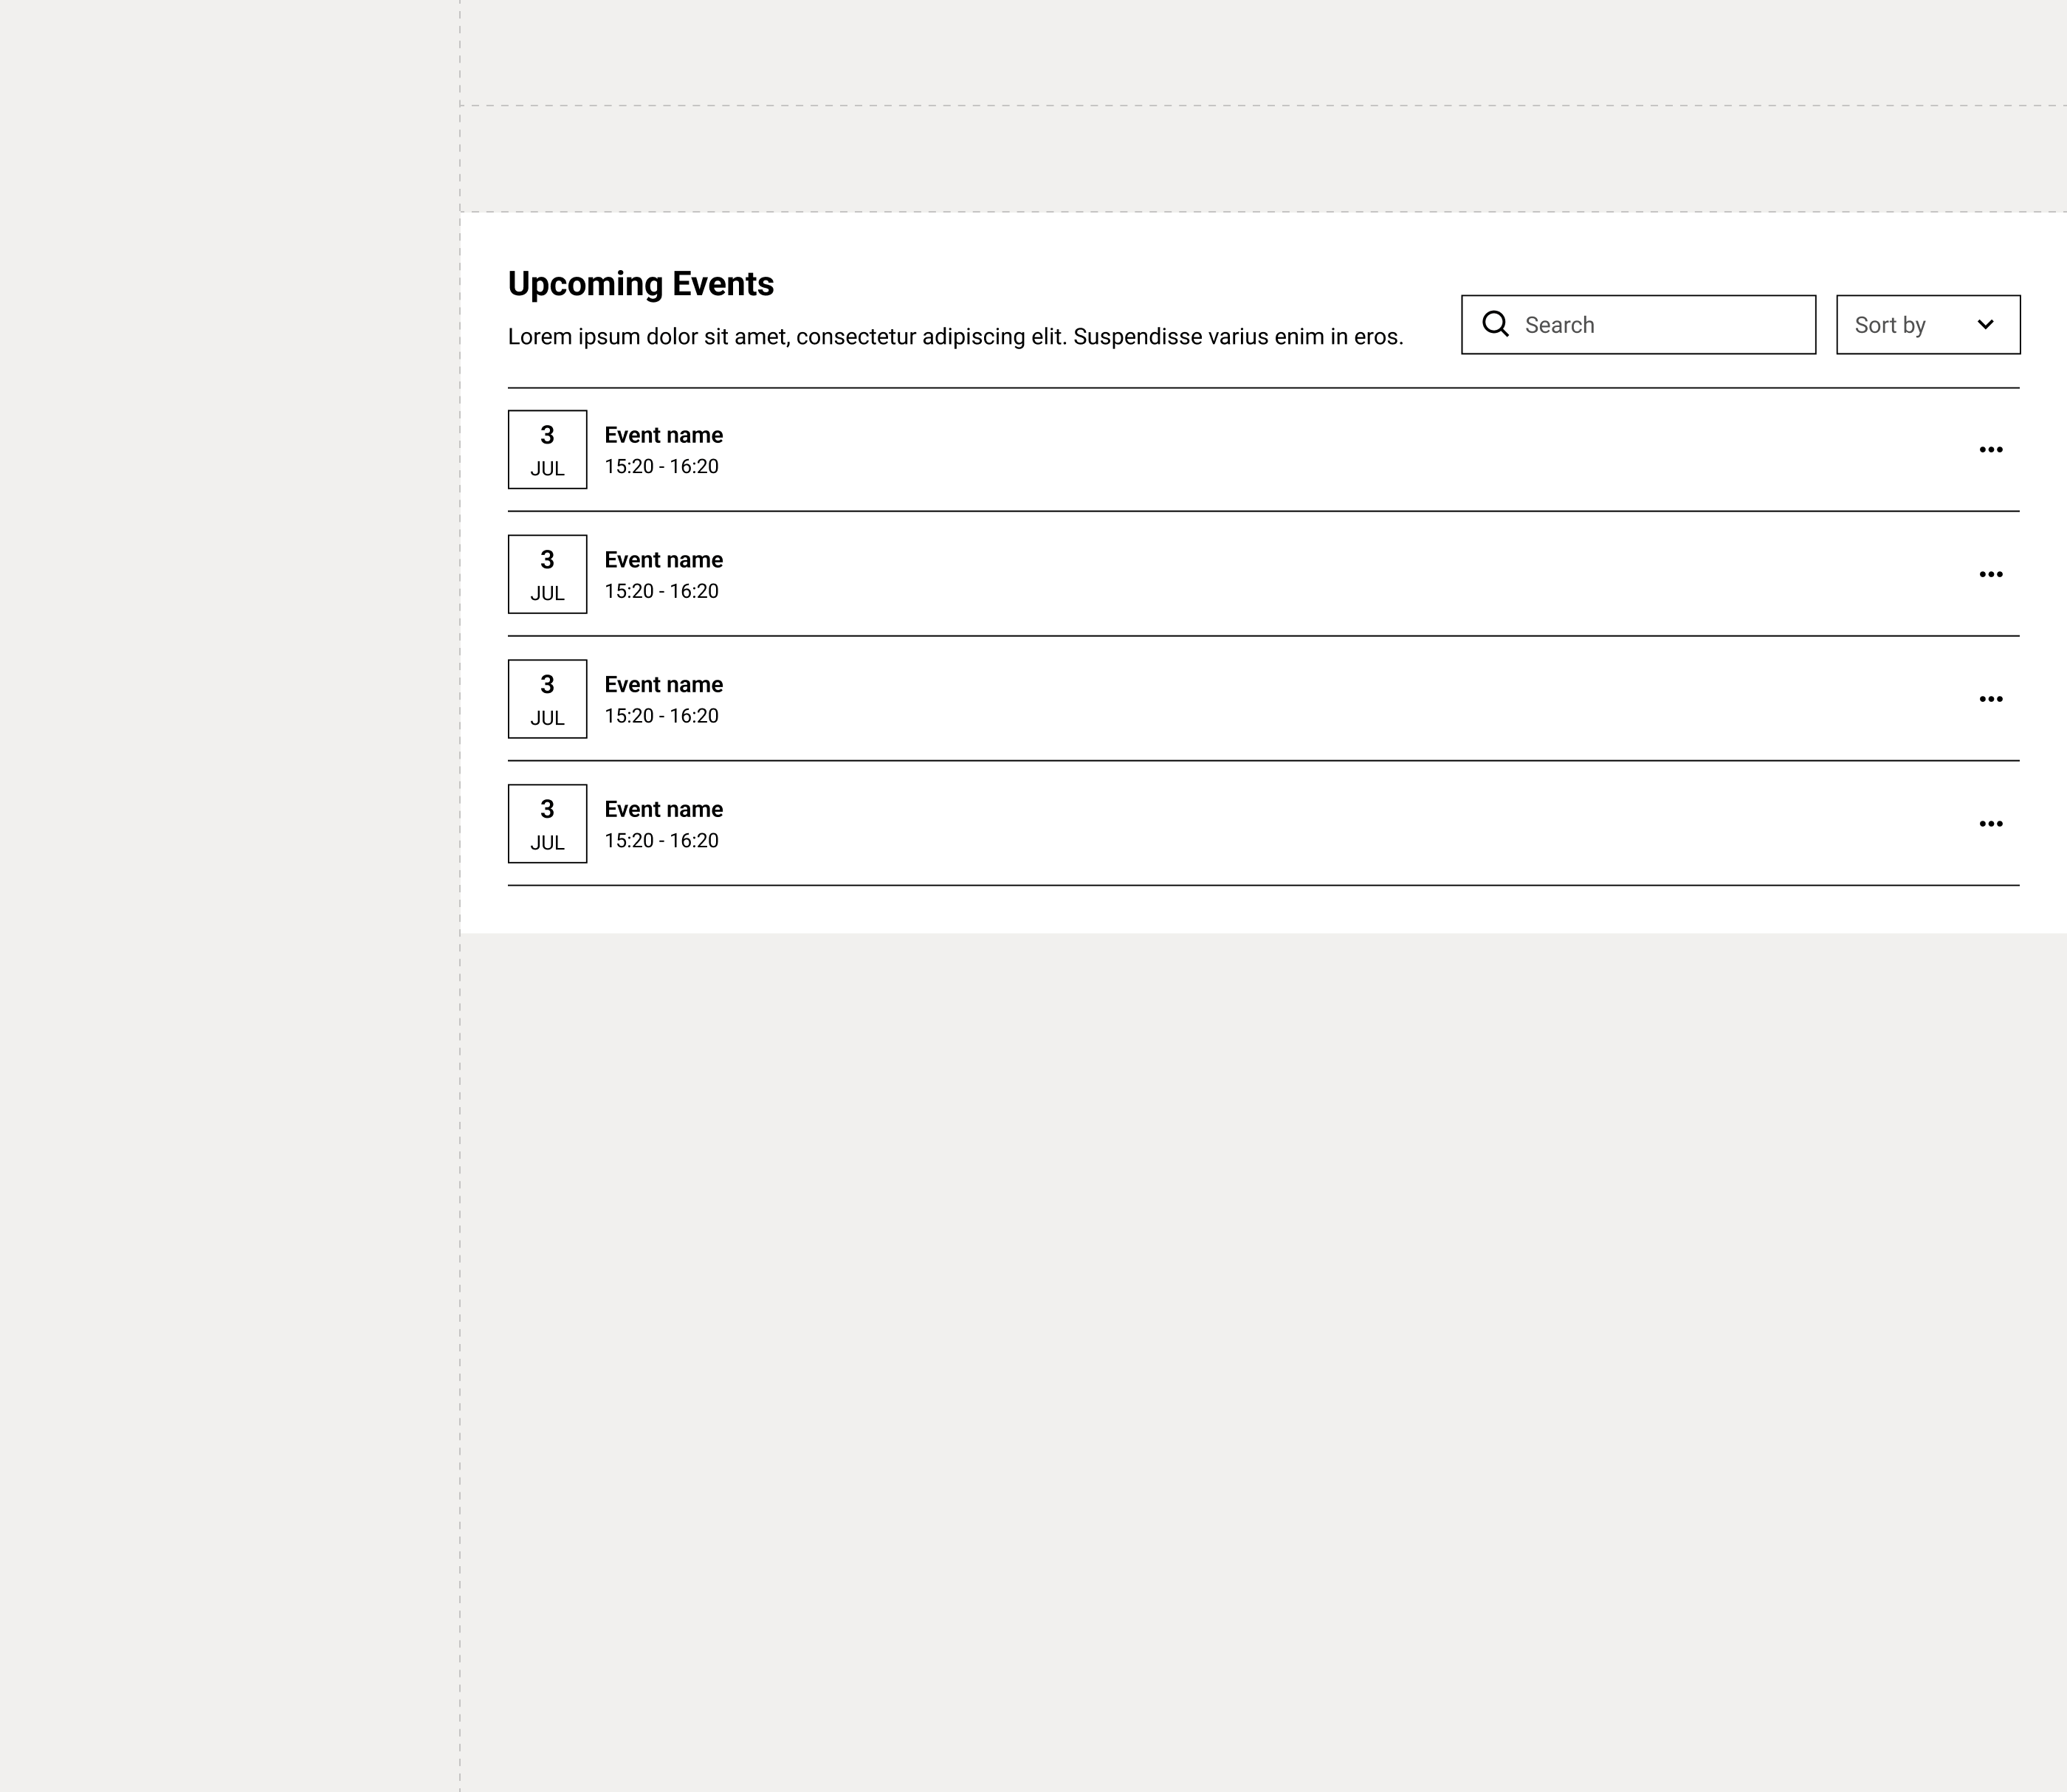The height and width of the screenshot is (1792, 2067).
Task: Select the third row's Event name title
Action: [x=663, y=685]
